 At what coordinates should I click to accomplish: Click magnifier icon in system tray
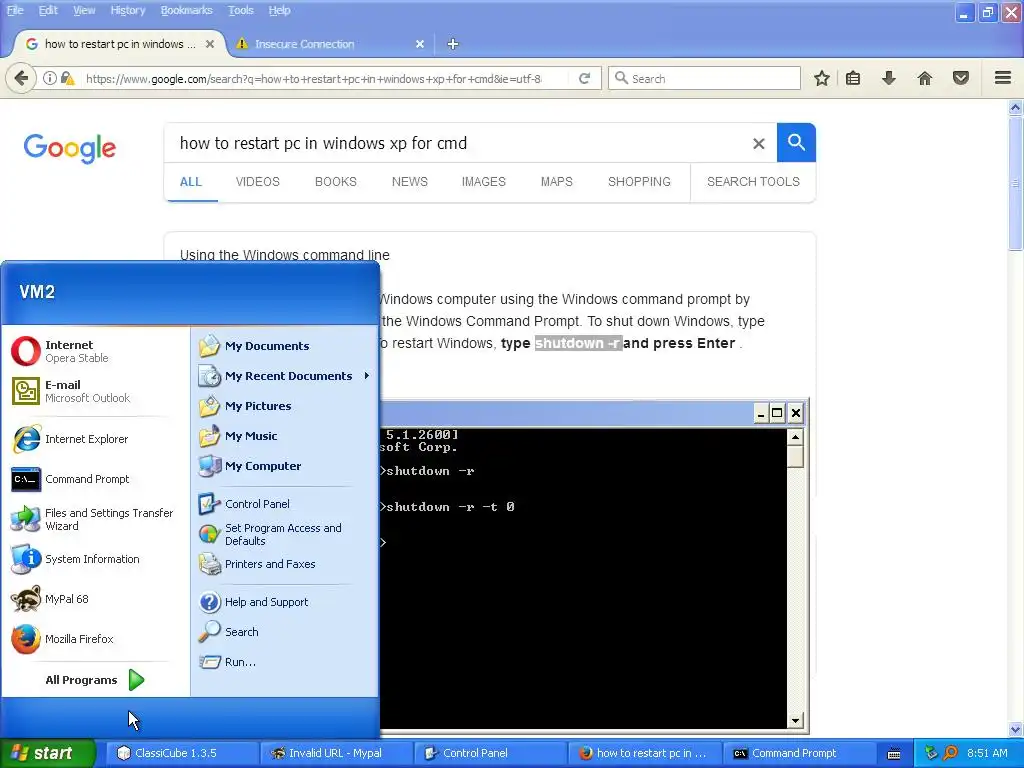pos(950,753)
